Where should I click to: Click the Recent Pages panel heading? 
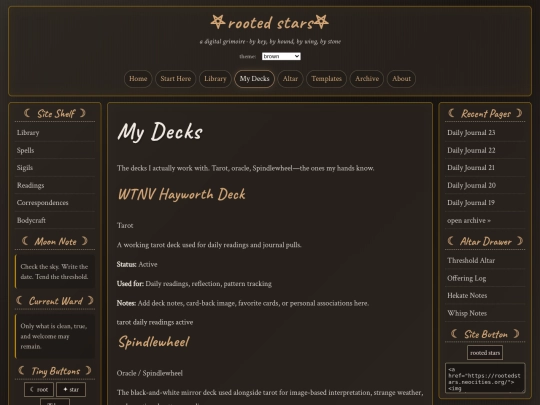click(x=485, y=113)
